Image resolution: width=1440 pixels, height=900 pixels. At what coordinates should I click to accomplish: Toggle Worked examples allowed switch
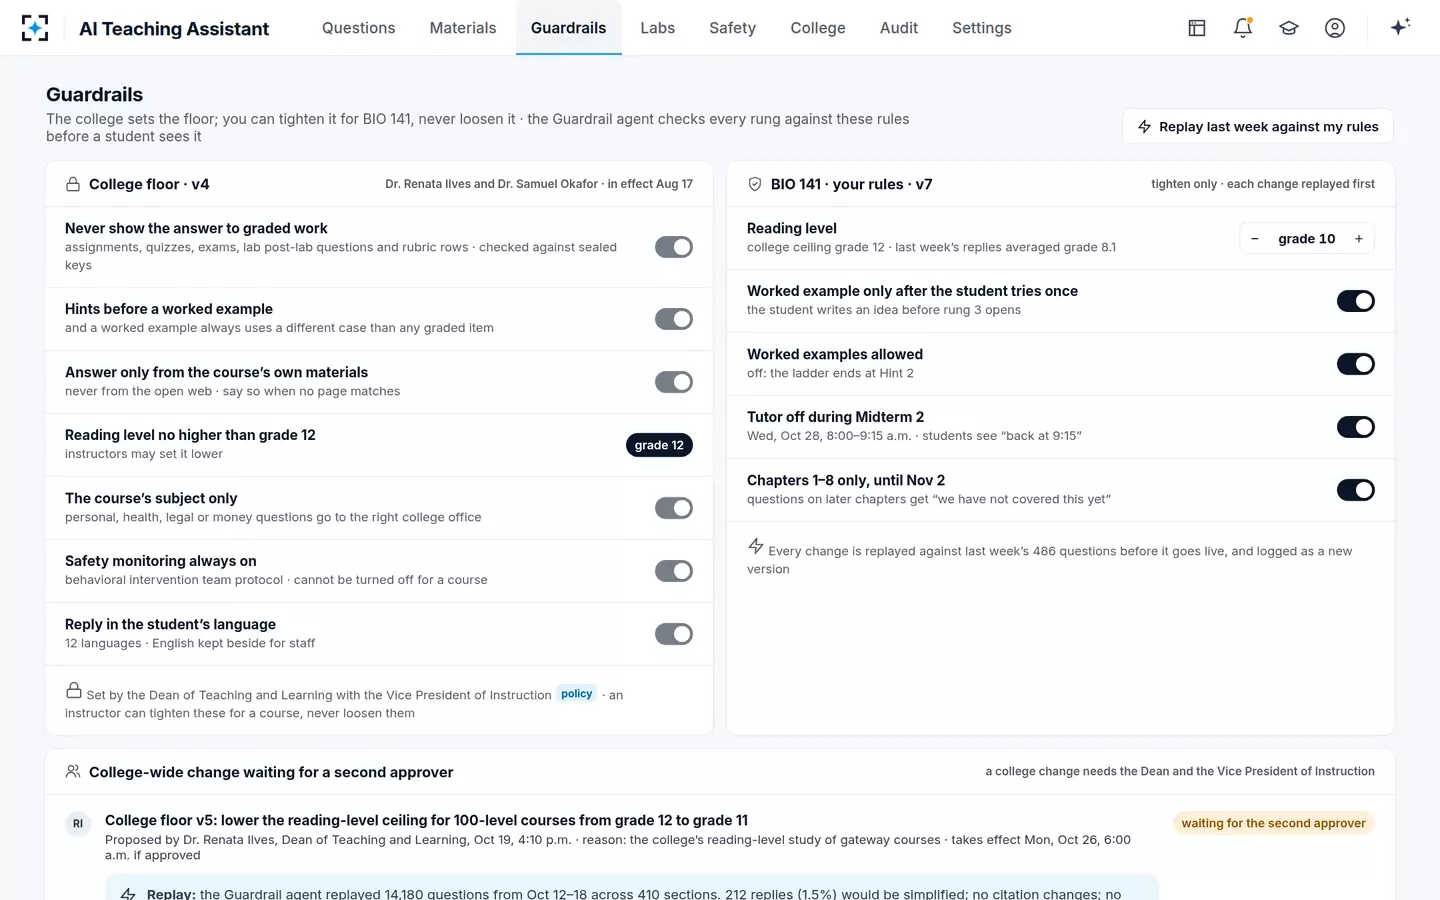click(x=1356, y=364)
